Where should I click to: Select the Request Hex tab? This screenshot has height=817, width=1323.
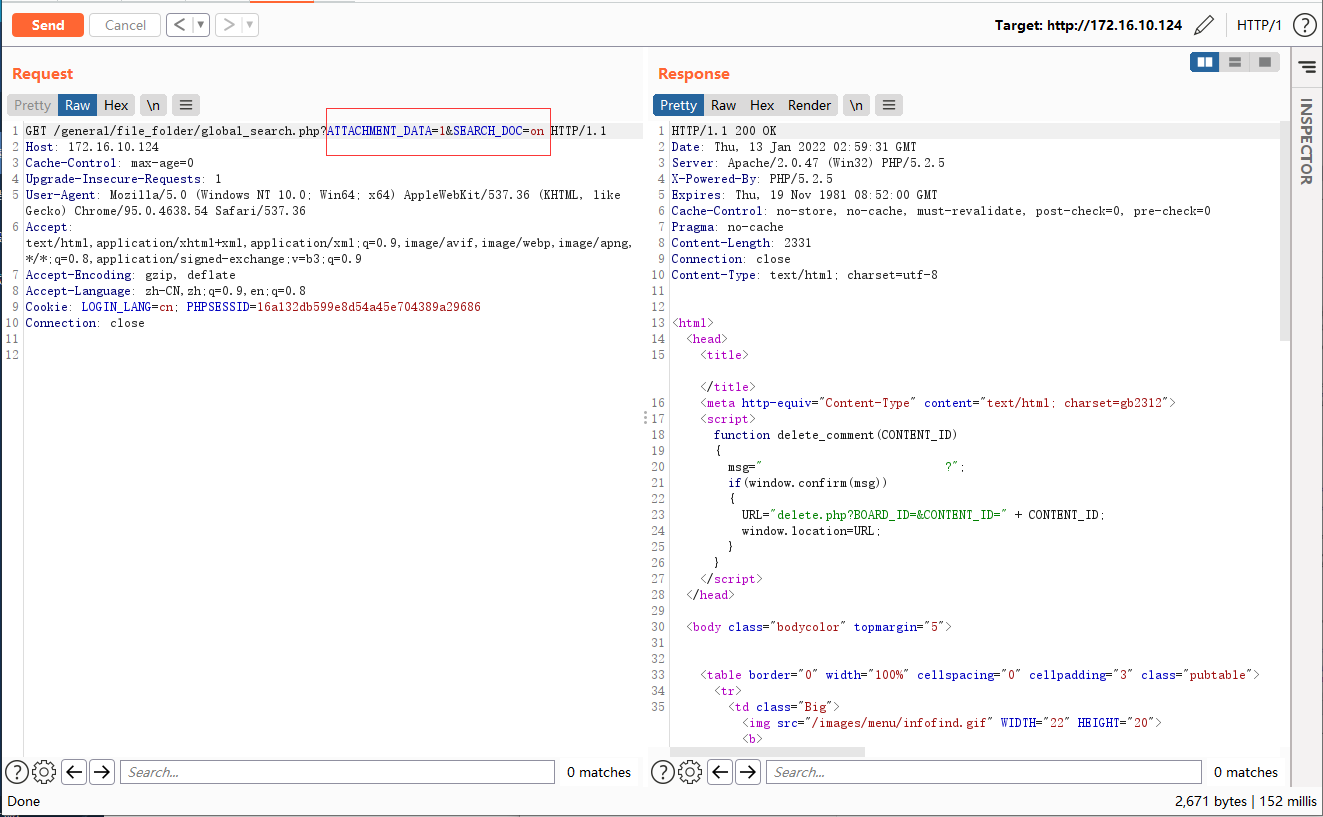click(x=116, y=105)
